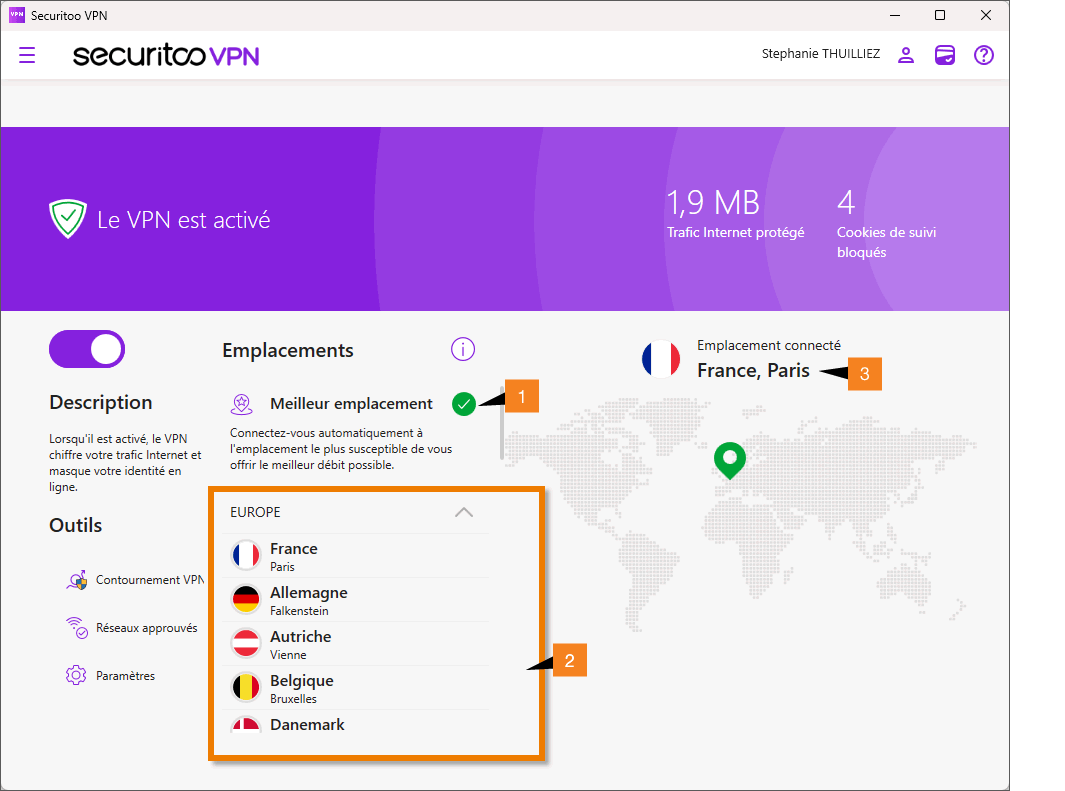
Task: Select Belgique Bruxelles location
Action: (356, 688)
